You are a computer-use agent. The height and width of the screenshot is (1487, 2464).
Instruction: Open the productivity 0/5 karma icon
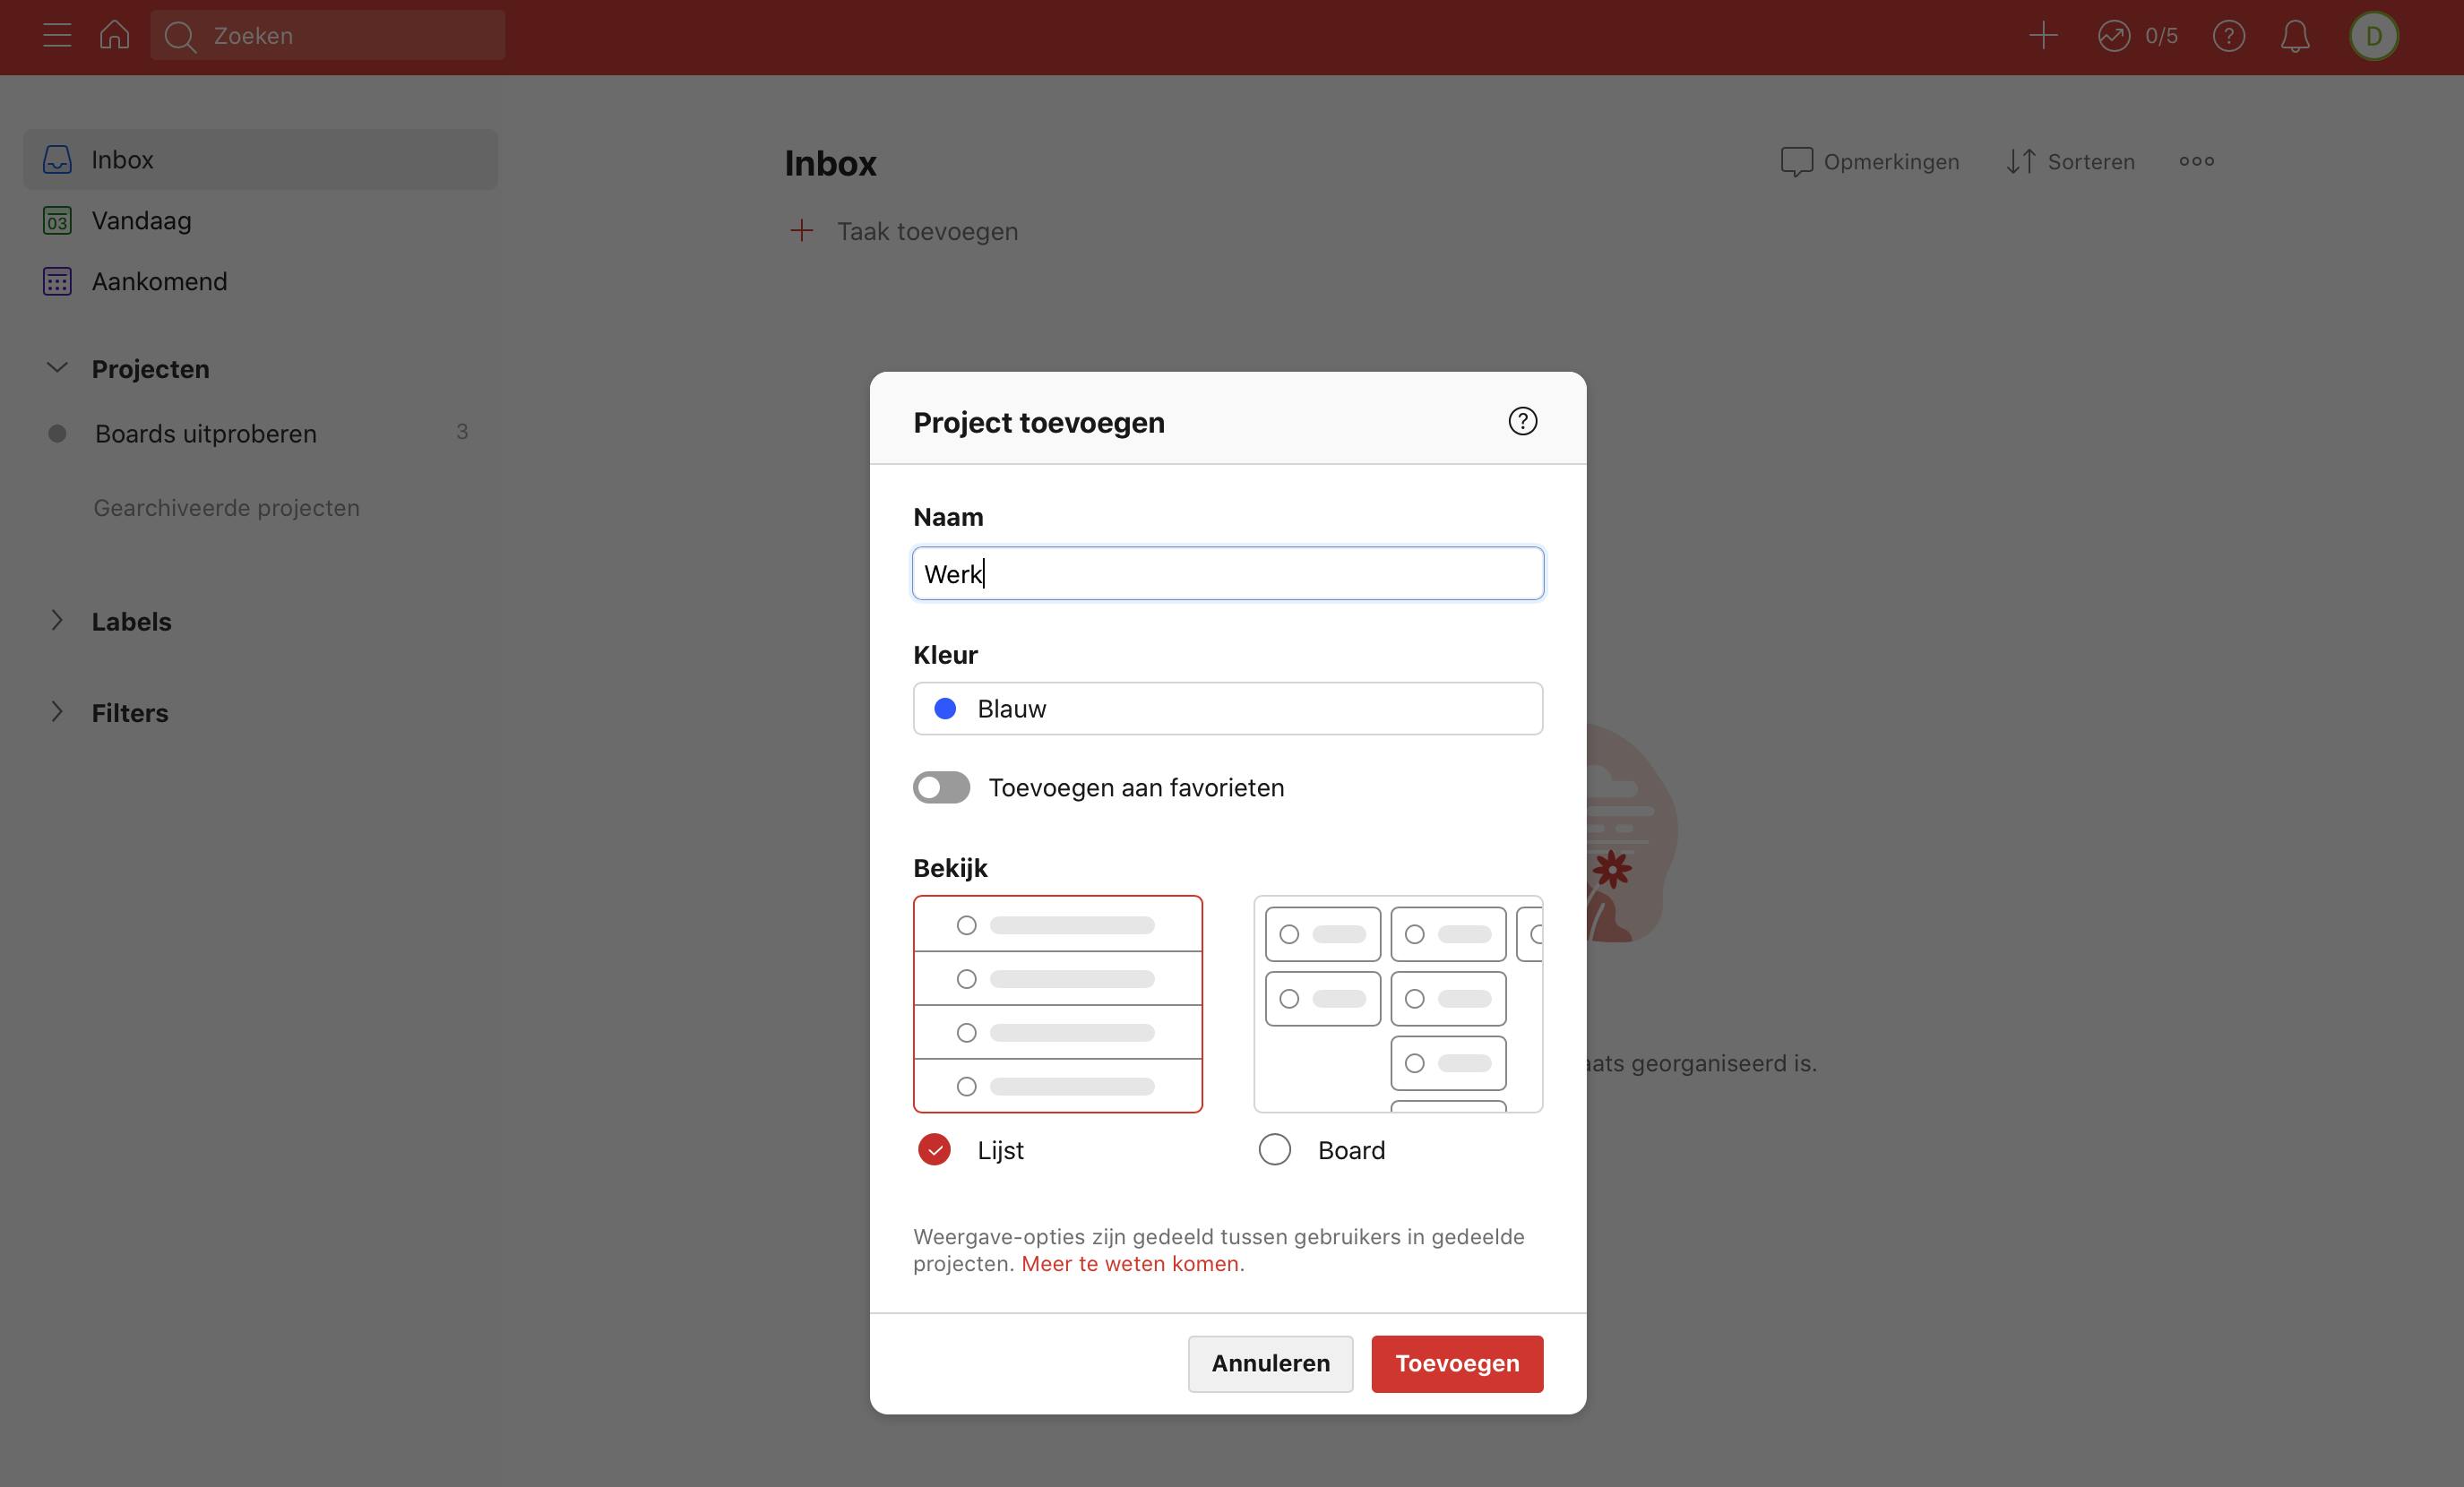[2113, 36]
